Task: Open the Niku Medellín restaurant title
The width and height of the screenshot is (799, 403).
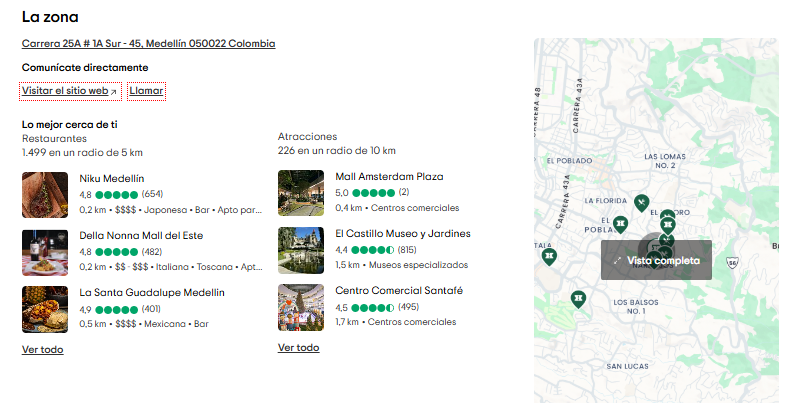Action: pyautogui.click(x=112, y=178)
